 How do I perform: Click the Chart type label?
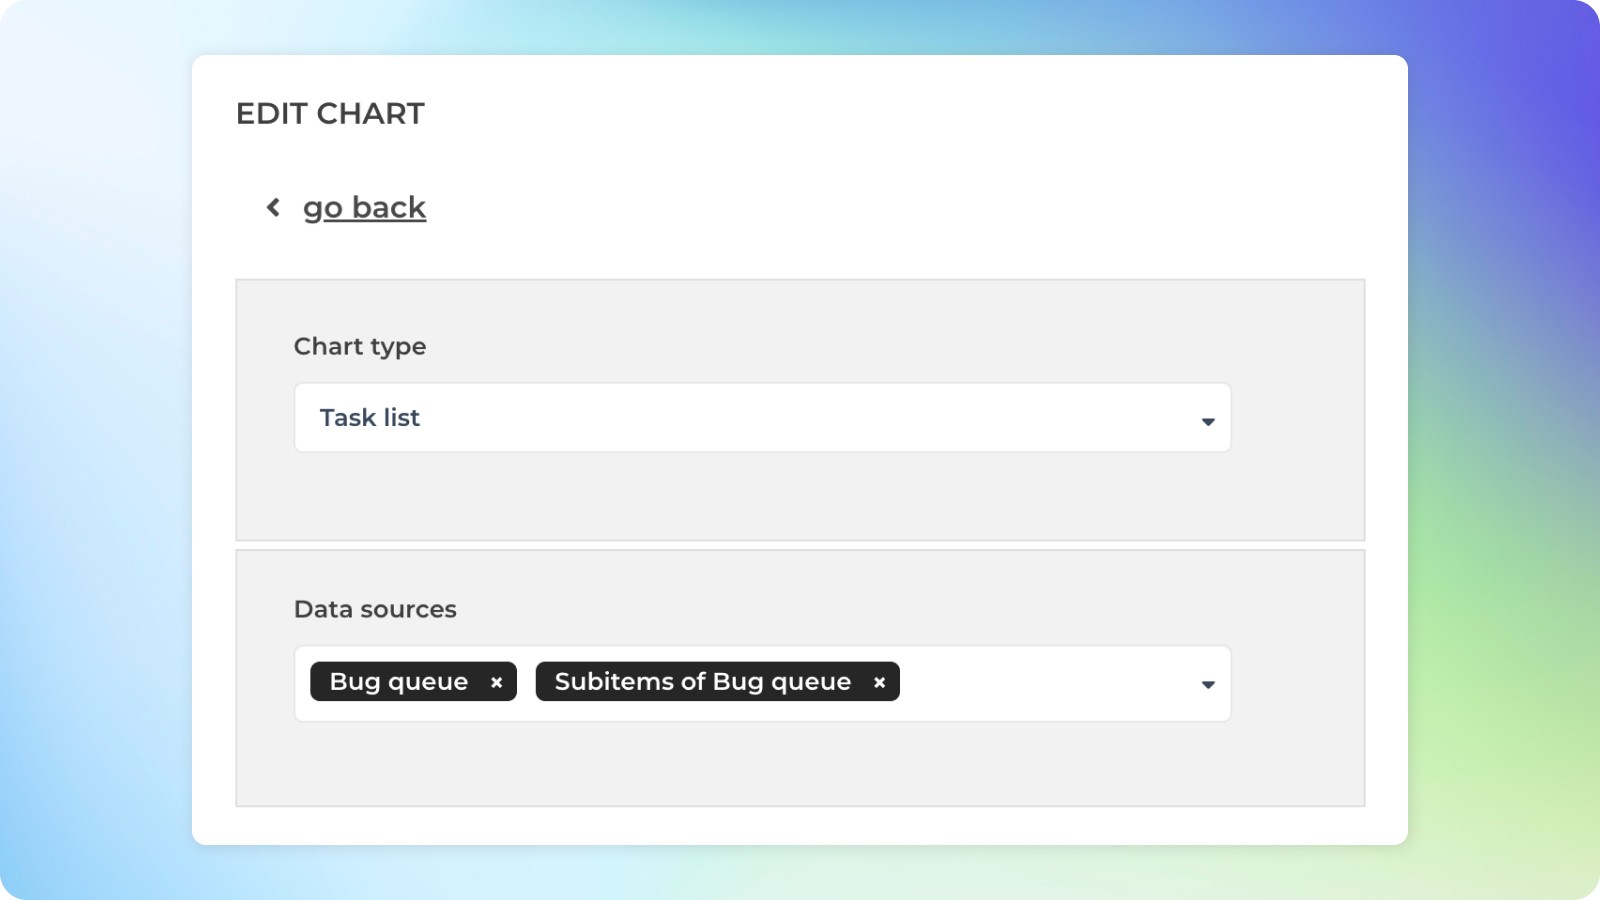360,346
